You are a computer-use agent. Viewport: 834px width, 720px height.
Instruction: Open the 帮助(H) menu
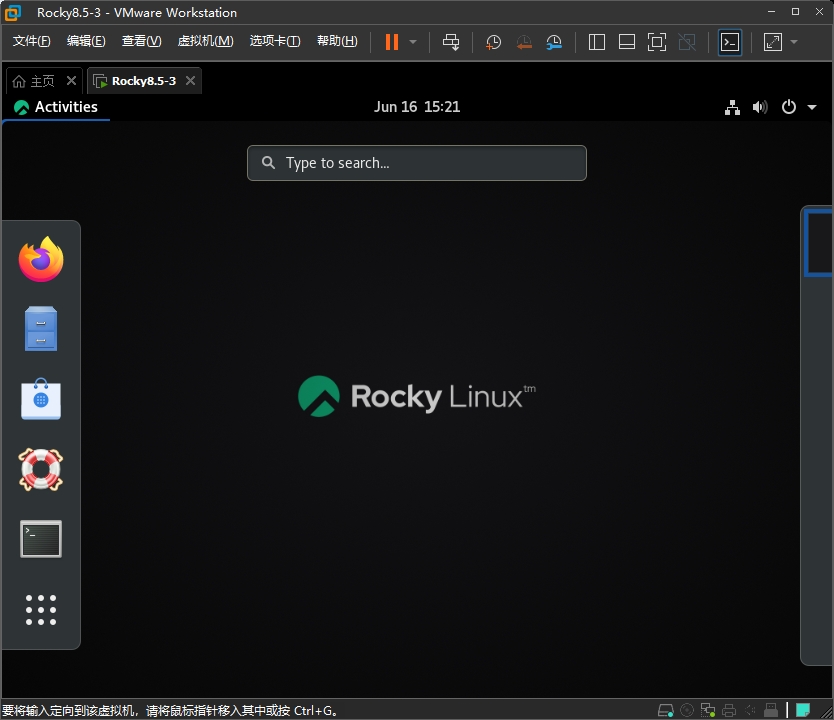tap(337, 41)
